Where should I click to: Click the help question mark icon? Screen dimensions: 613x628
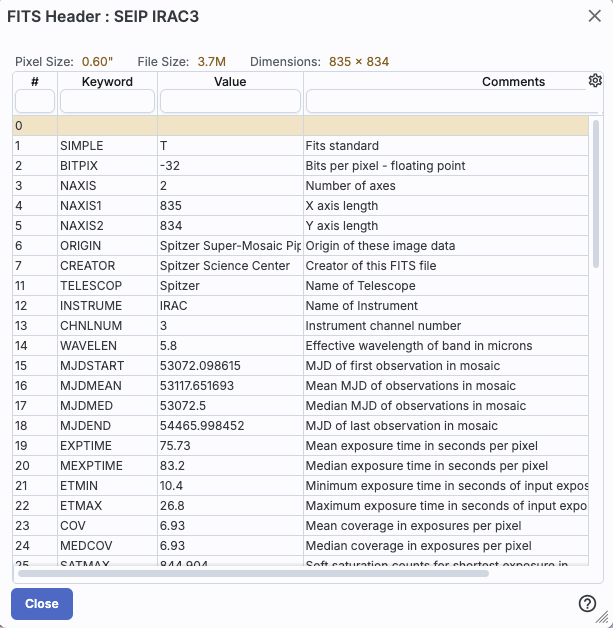pos(587,603)
